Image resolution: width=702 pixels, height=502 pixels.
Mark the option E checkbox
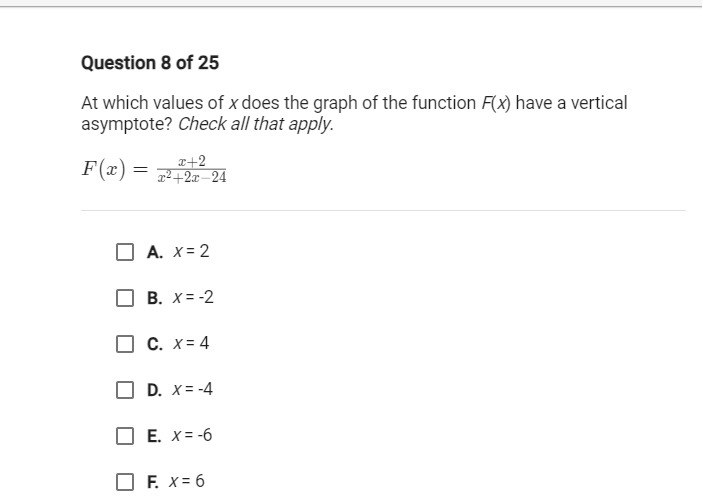124,436
